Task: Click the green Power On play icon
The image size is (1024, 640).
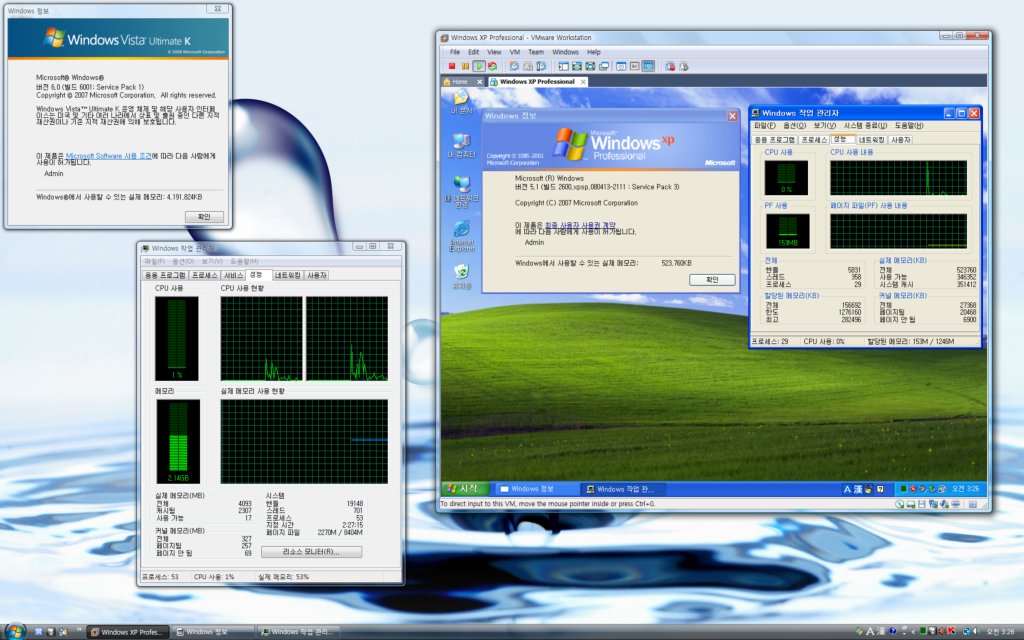Action: (x=479, y=66)
